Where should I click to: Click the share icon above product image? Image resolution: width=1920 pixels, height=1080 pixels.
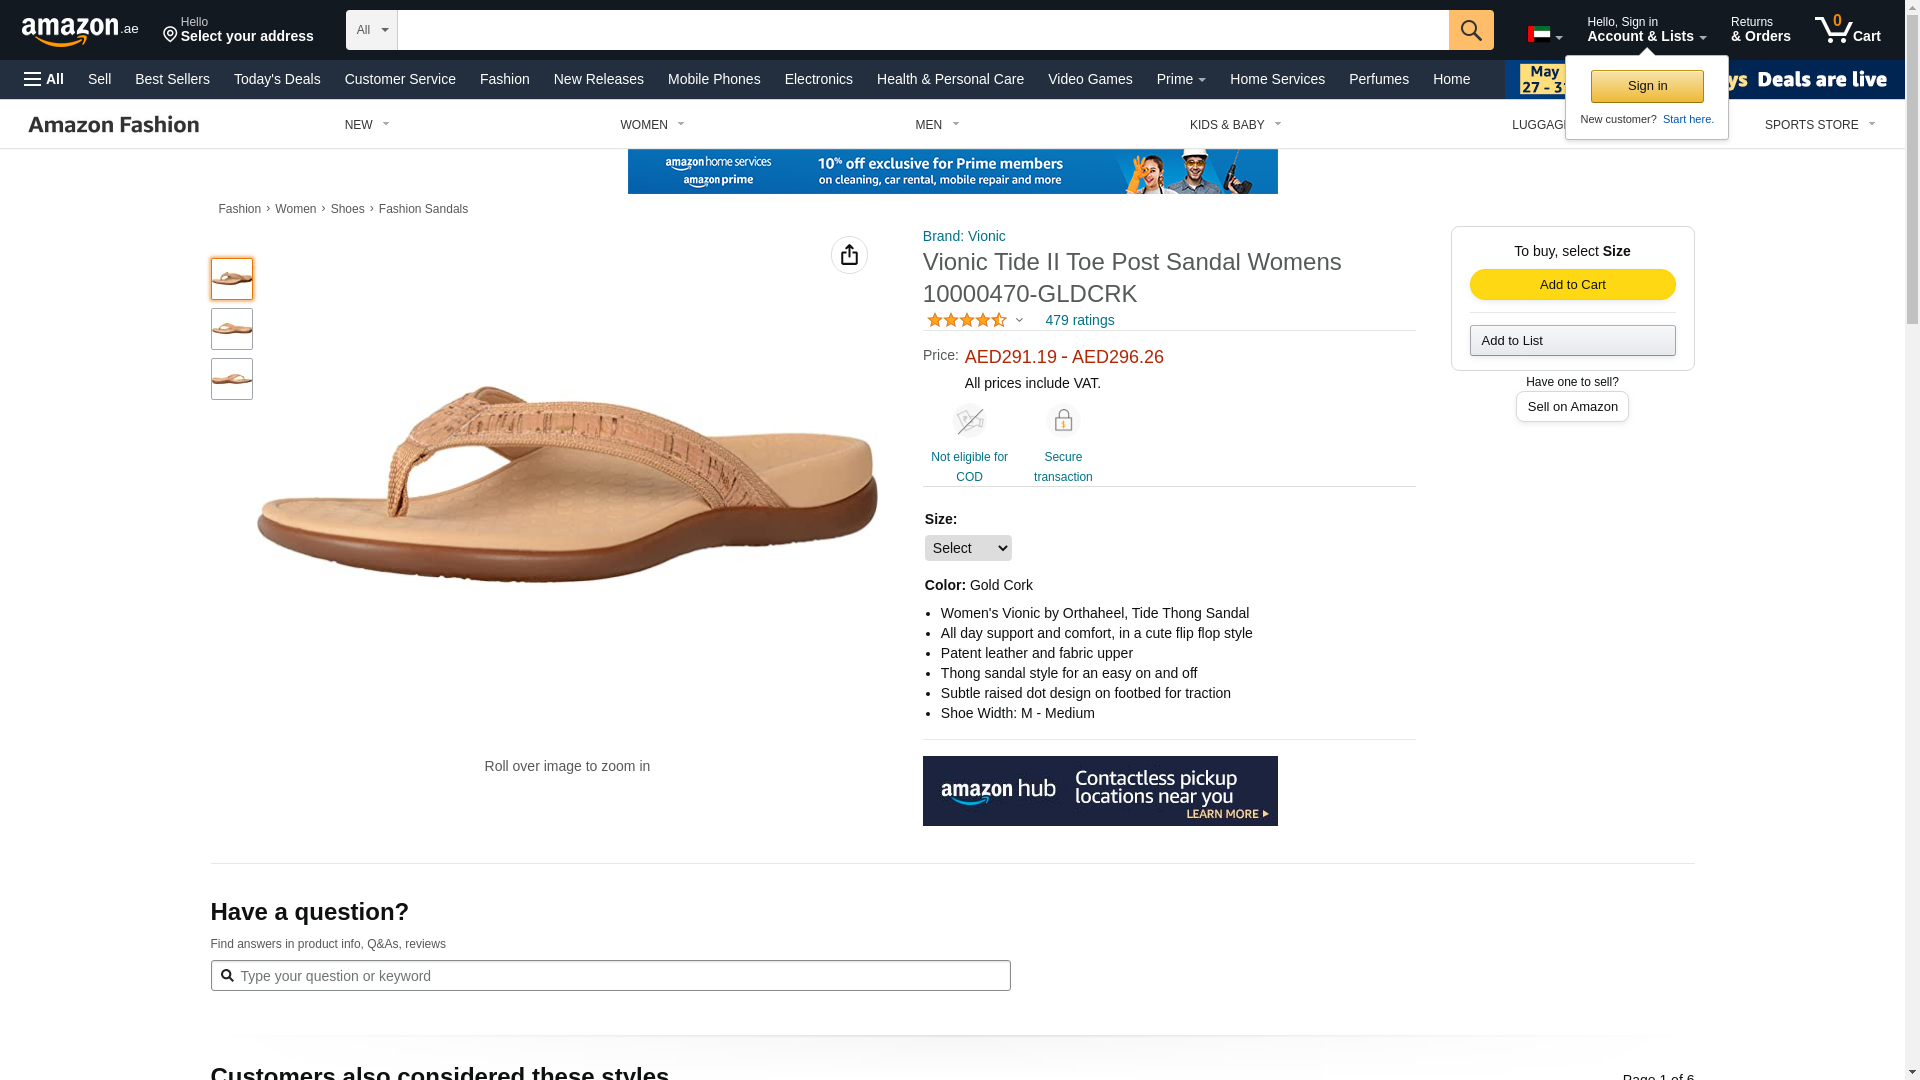849,255
